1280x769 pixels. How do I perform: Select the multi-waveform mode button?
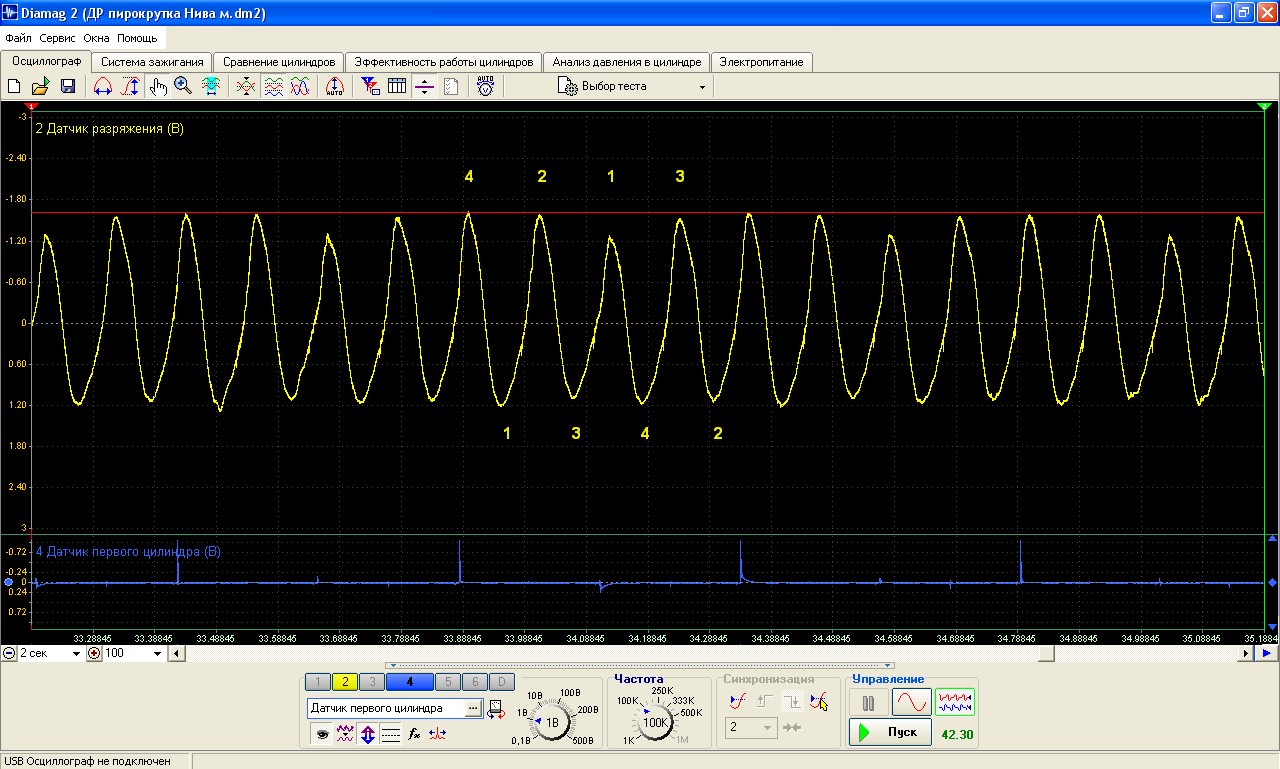click(956, 702)
